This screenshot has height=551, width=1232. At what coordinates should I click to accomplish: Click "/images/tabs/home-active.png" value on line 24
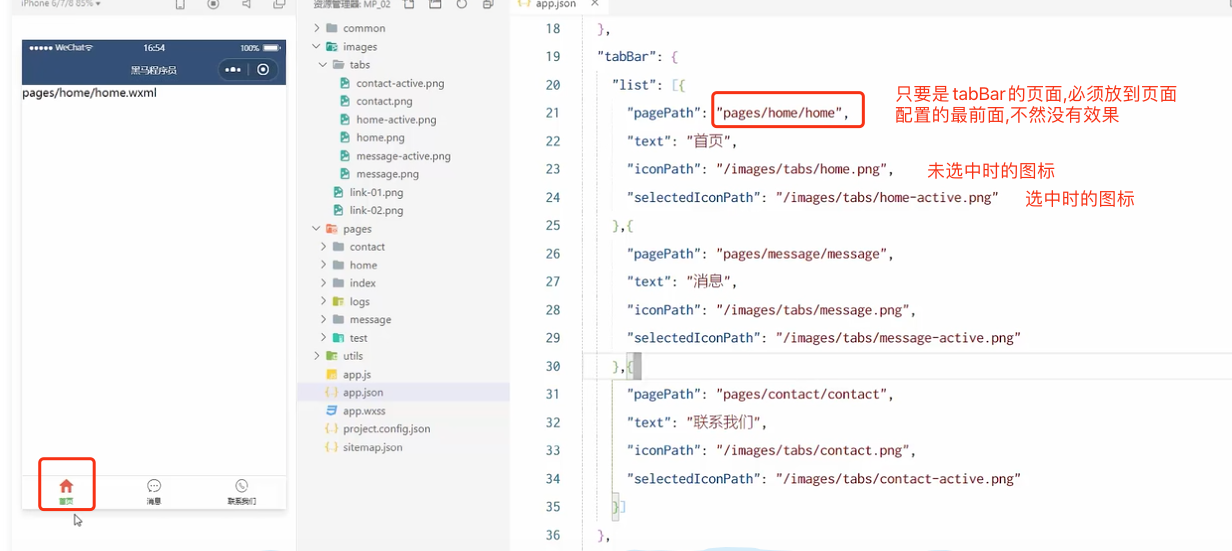coord(887,197)
